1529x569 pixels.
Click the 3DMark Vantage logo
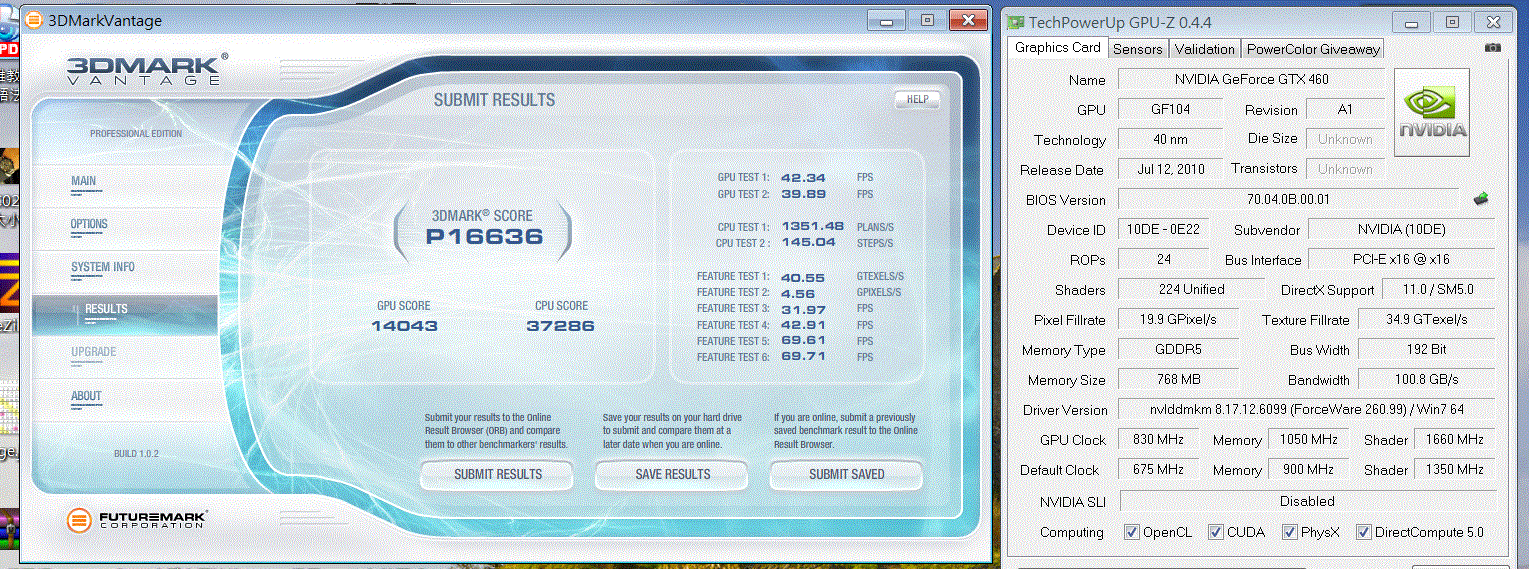point(148,70)
